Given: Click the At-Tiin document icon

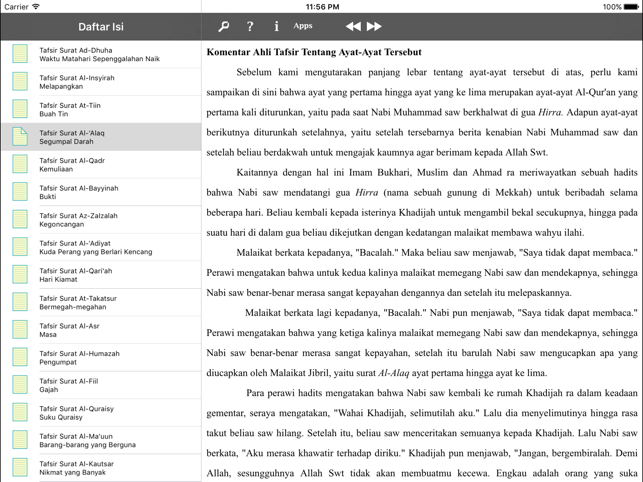Looking at the screenshot, I should click(x=20, y=109).
